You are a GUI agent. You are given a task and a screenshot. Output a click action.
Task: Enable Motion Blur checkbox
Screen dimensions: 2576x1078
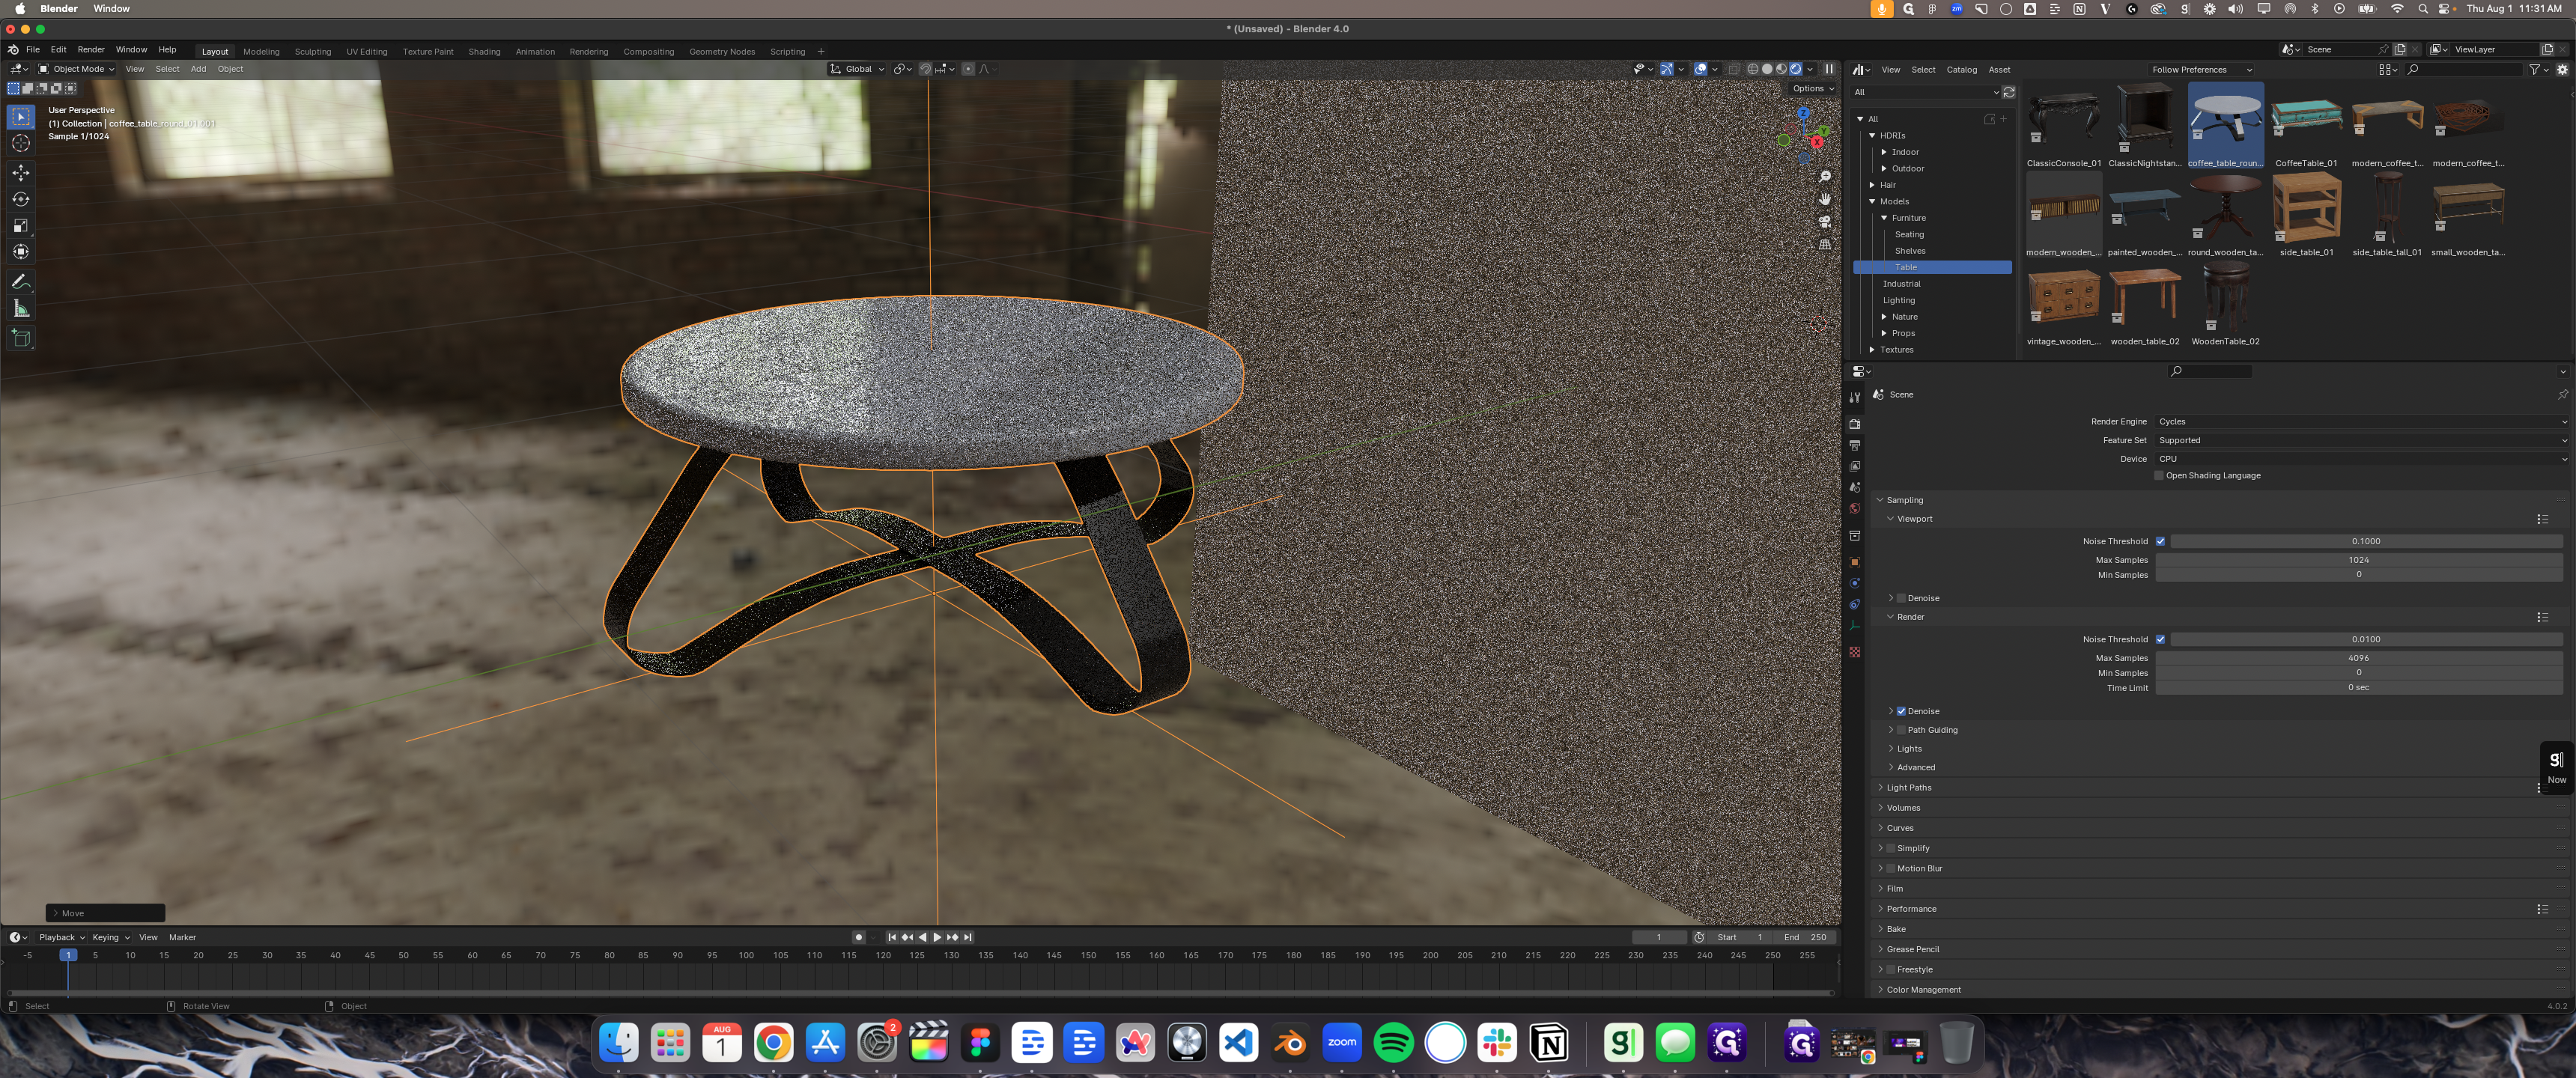point(1891,868)
